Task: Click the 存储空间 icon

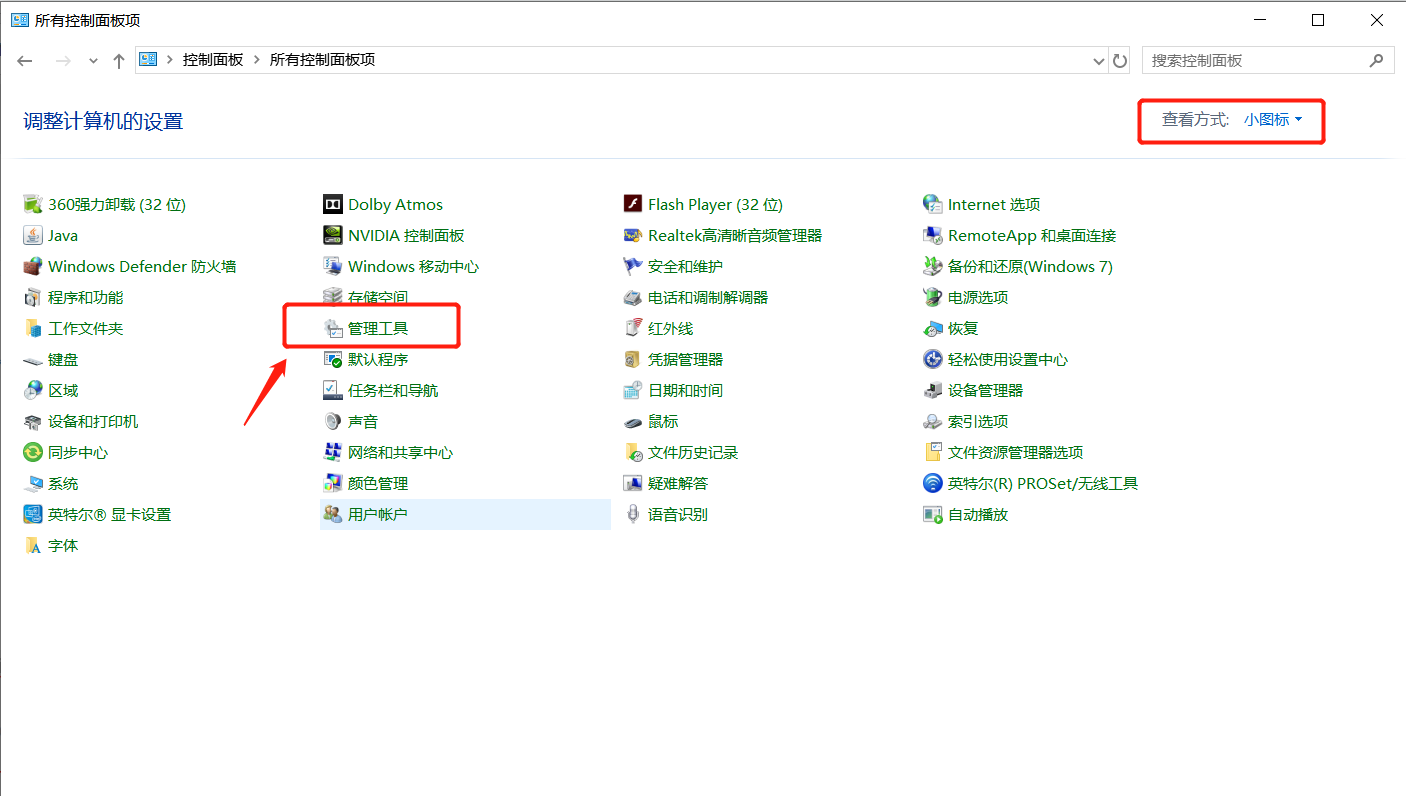Action: 333,298
